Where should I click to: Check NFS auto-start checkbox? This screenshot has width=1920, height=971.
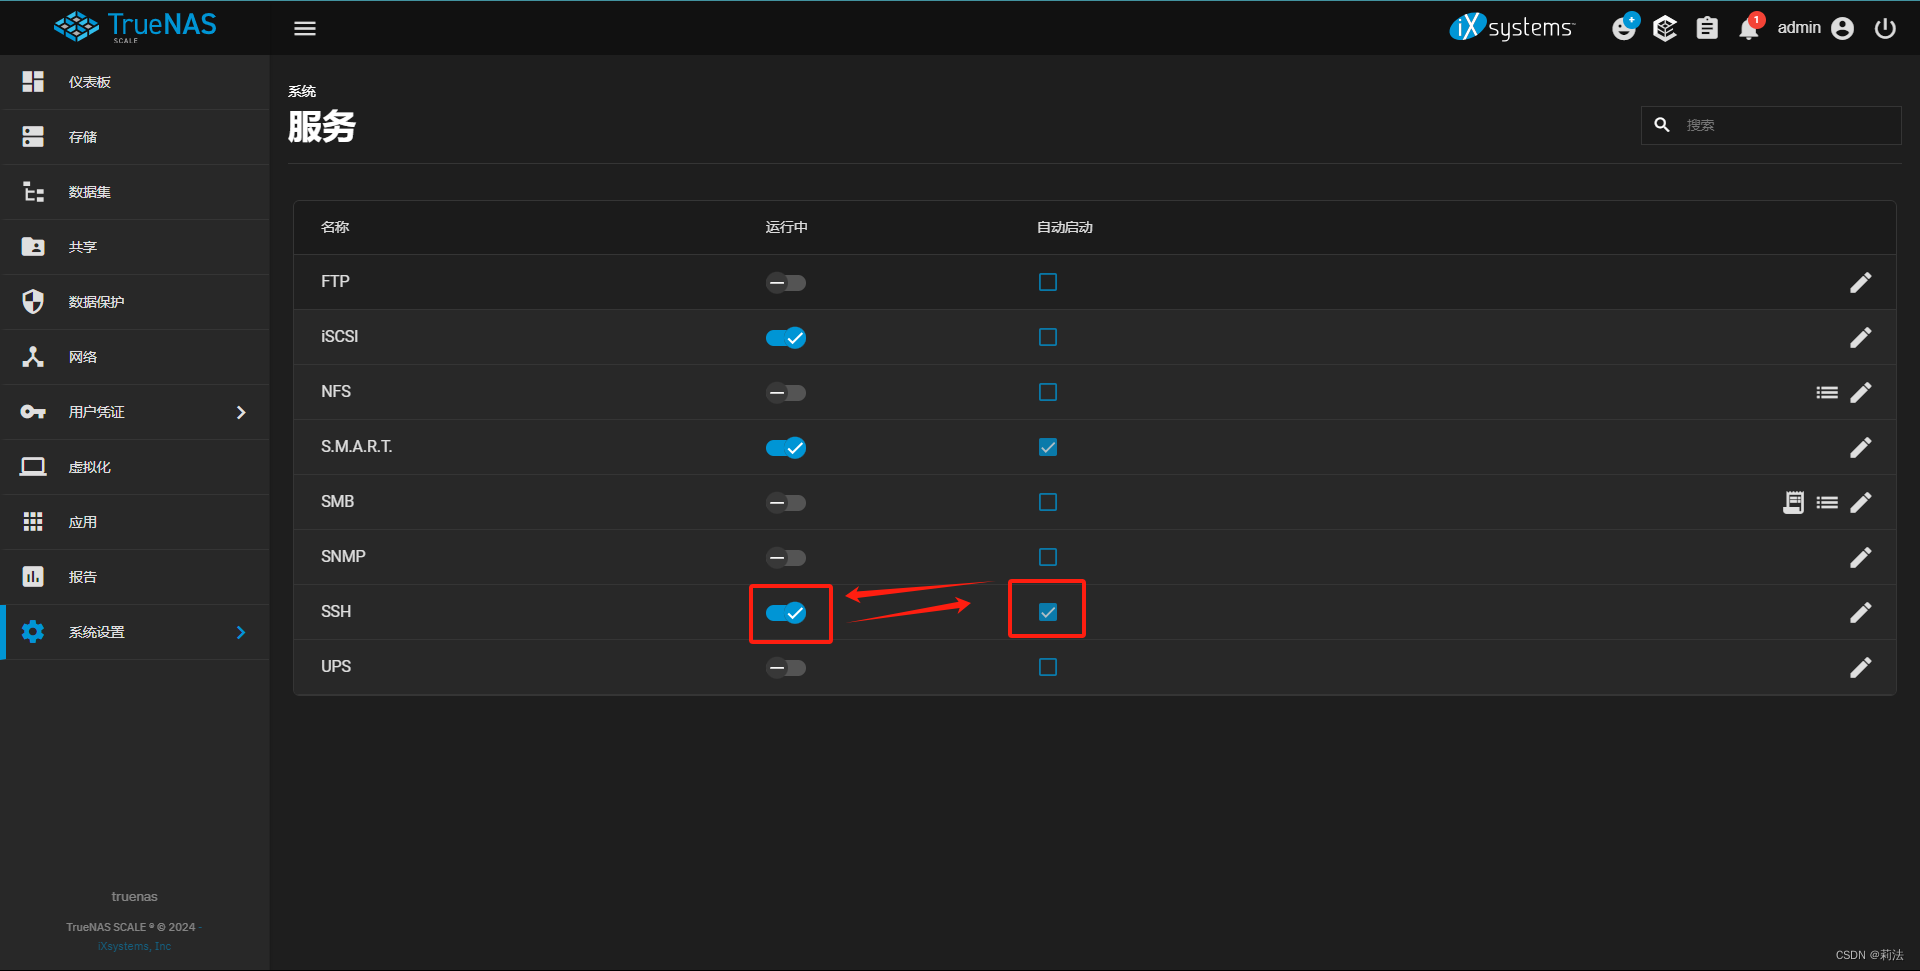tap(1048, 392)
